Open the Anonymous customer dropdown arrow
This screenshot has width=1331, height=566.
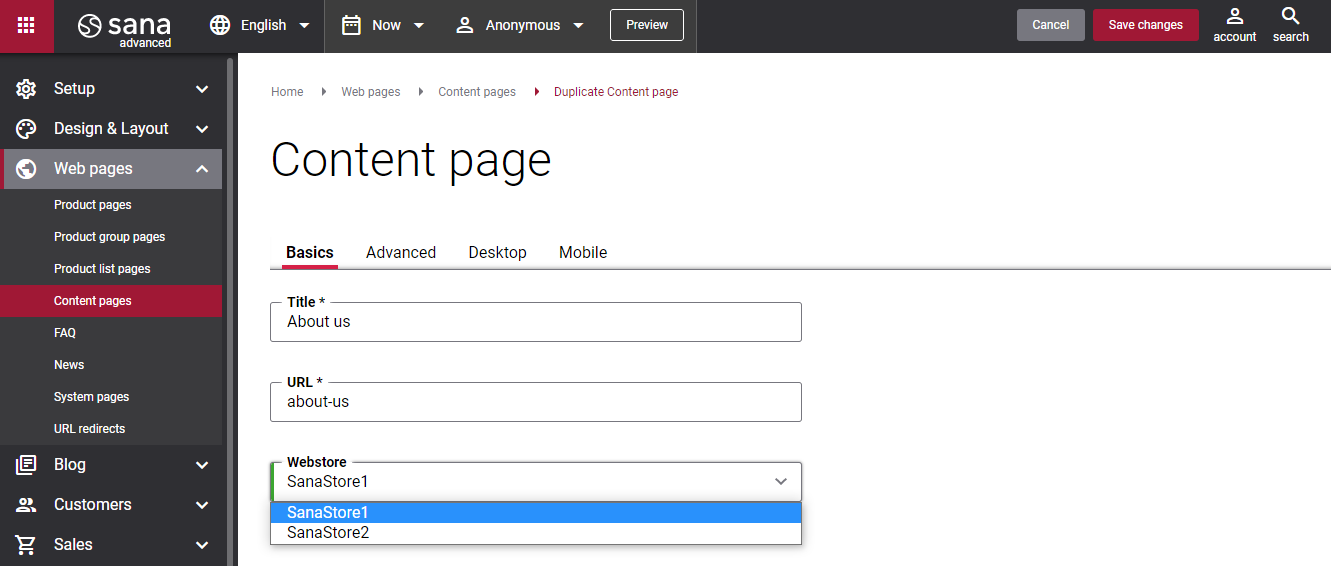point(578,26)
